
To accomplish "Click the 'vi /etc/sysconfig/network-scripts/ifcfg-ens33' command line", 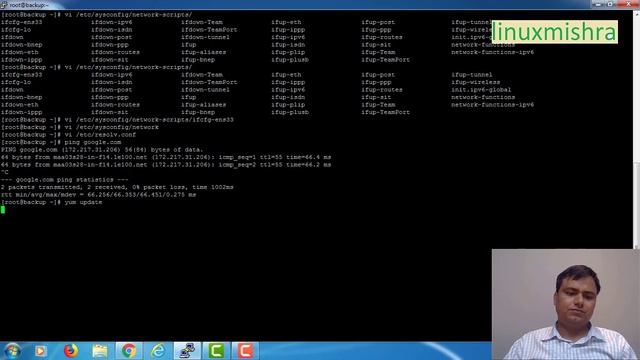I will click(x=117, y=120).
